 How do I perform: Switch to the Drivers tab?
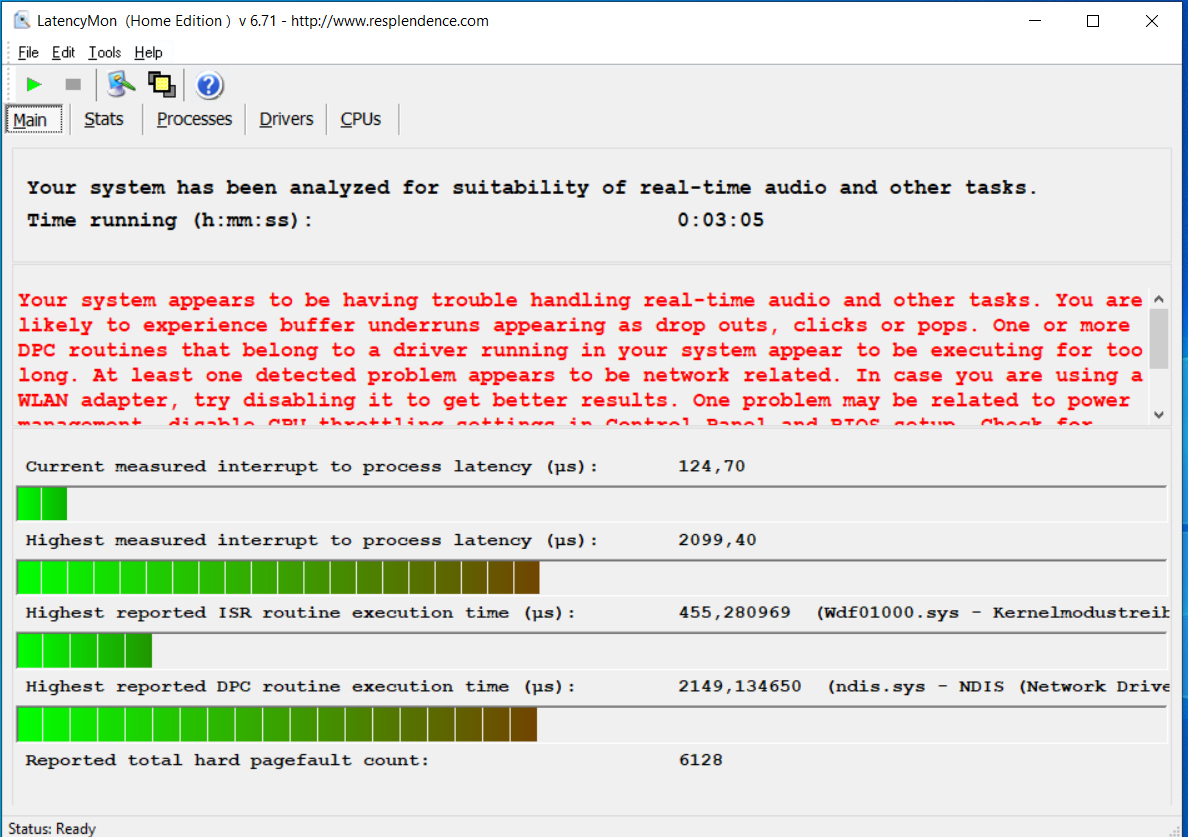[286, 119]
